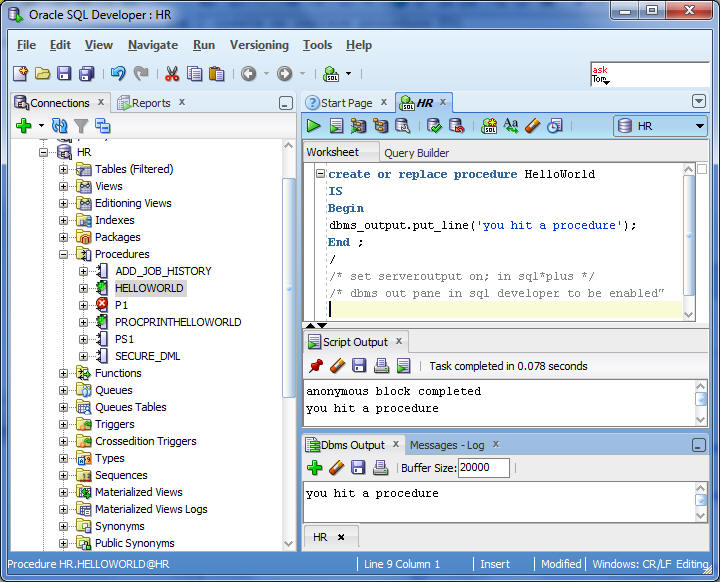Viewport: 720px width, 582px height.
Task: Click the ask Tom search box
Action: (x=650, y=74)
